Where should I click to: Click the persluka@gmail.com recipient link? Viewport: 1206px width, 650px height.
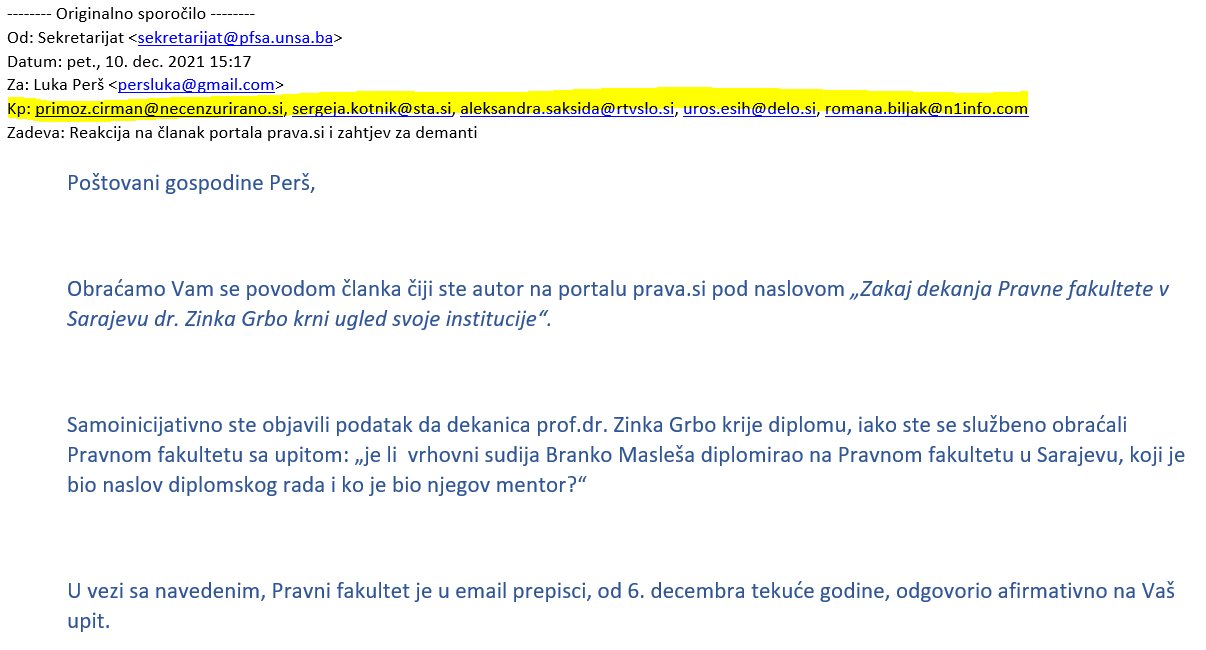196,85
